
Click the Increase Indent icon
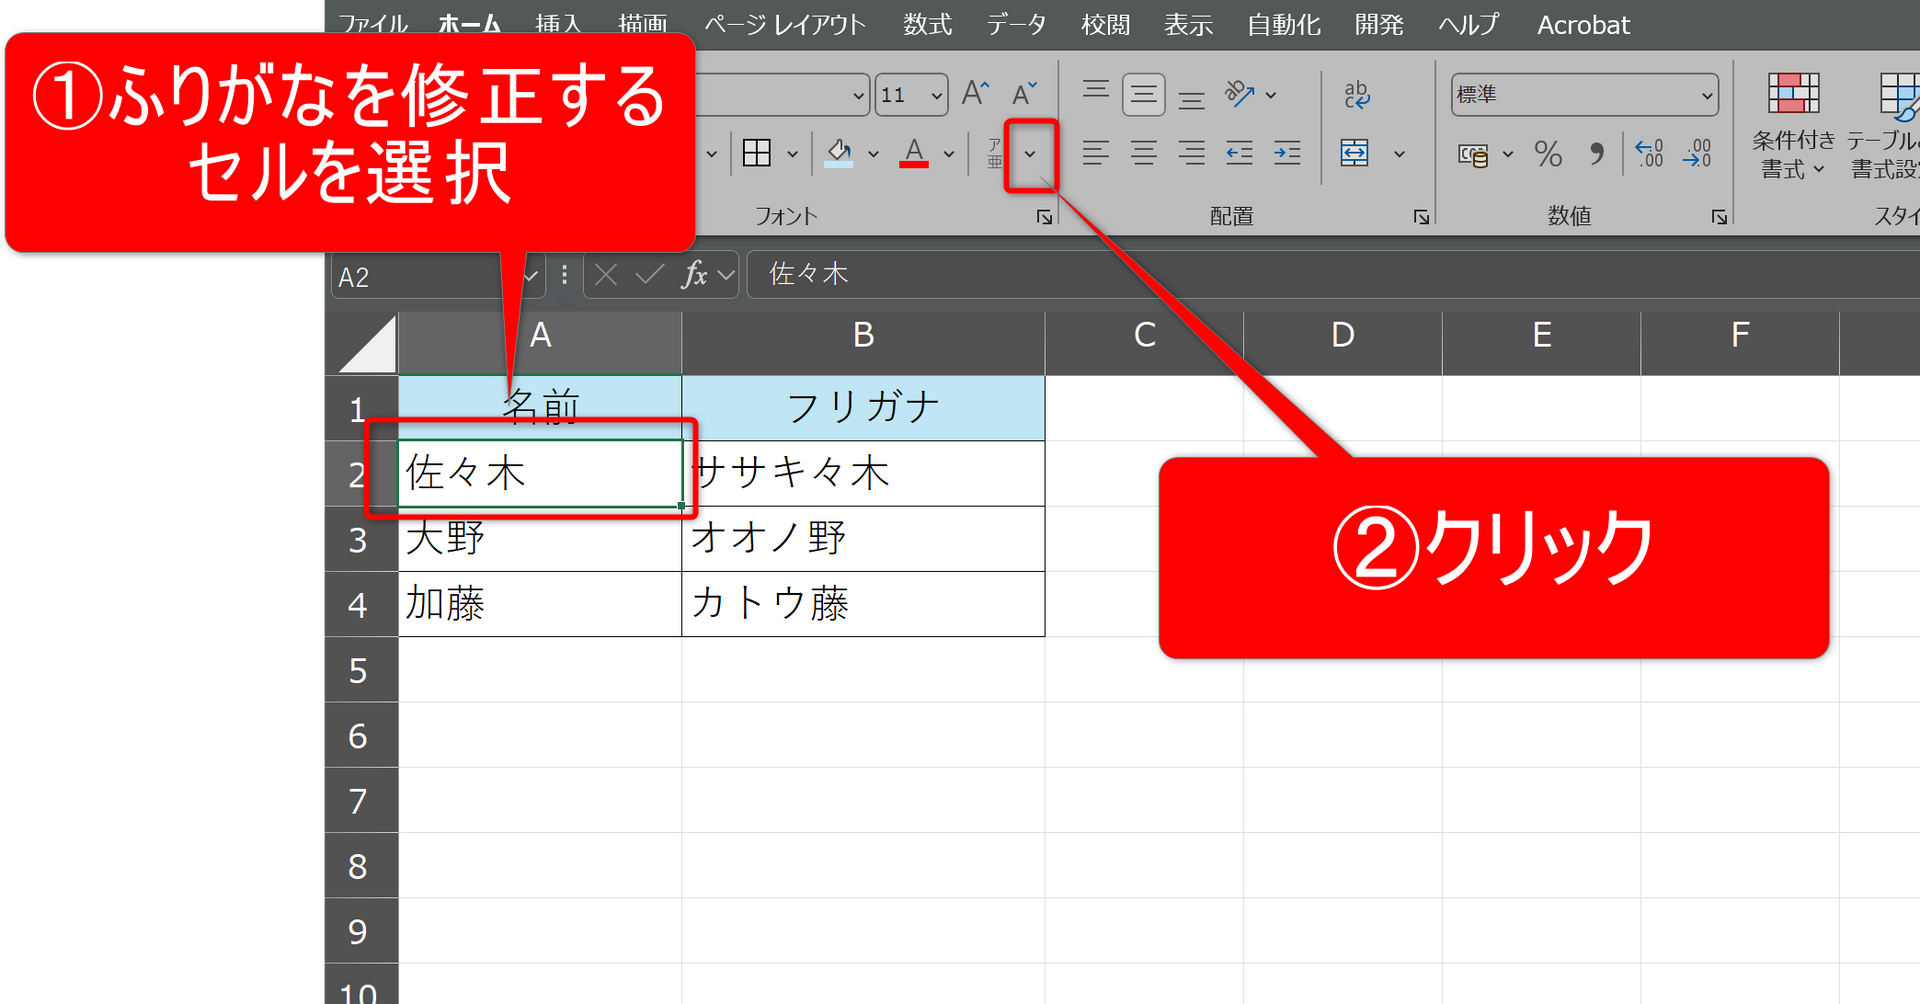[x=1287, y=153]
